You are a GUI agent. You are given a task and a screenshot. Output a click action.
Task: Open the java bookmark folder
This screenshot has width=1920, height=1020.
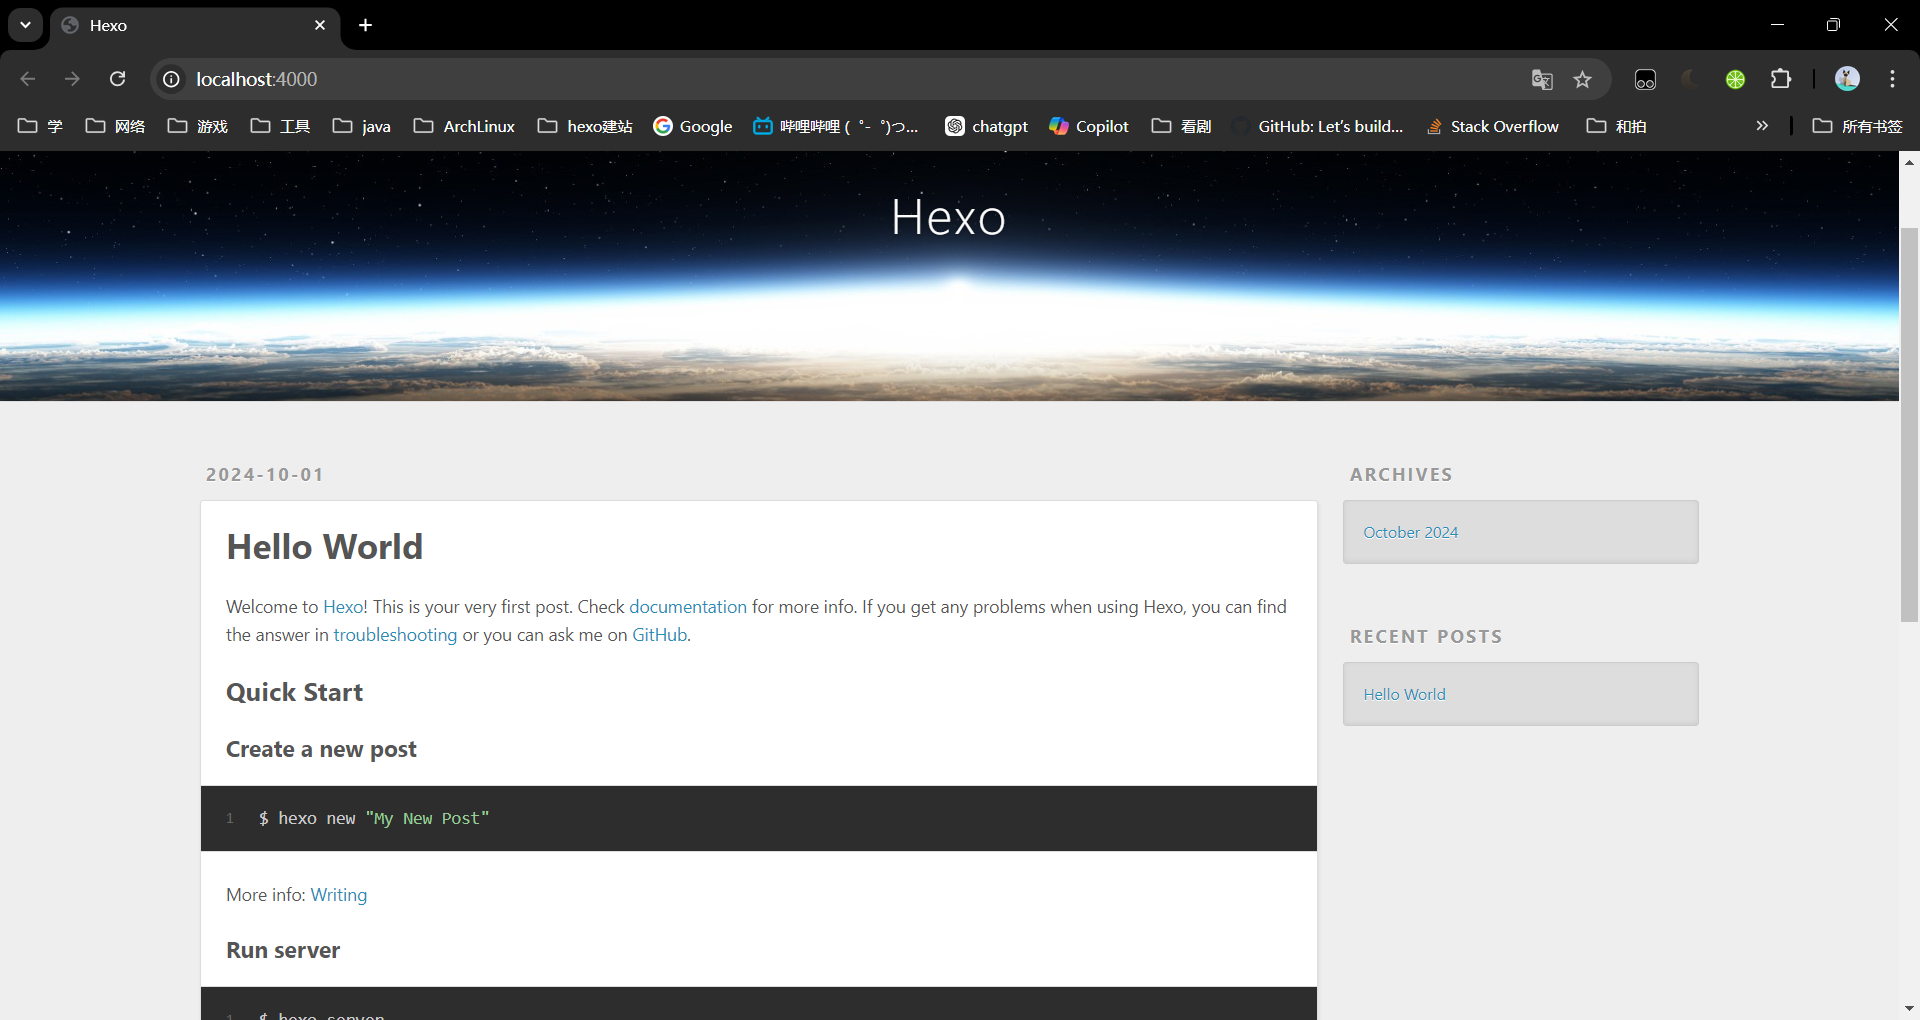click(362, 126)
